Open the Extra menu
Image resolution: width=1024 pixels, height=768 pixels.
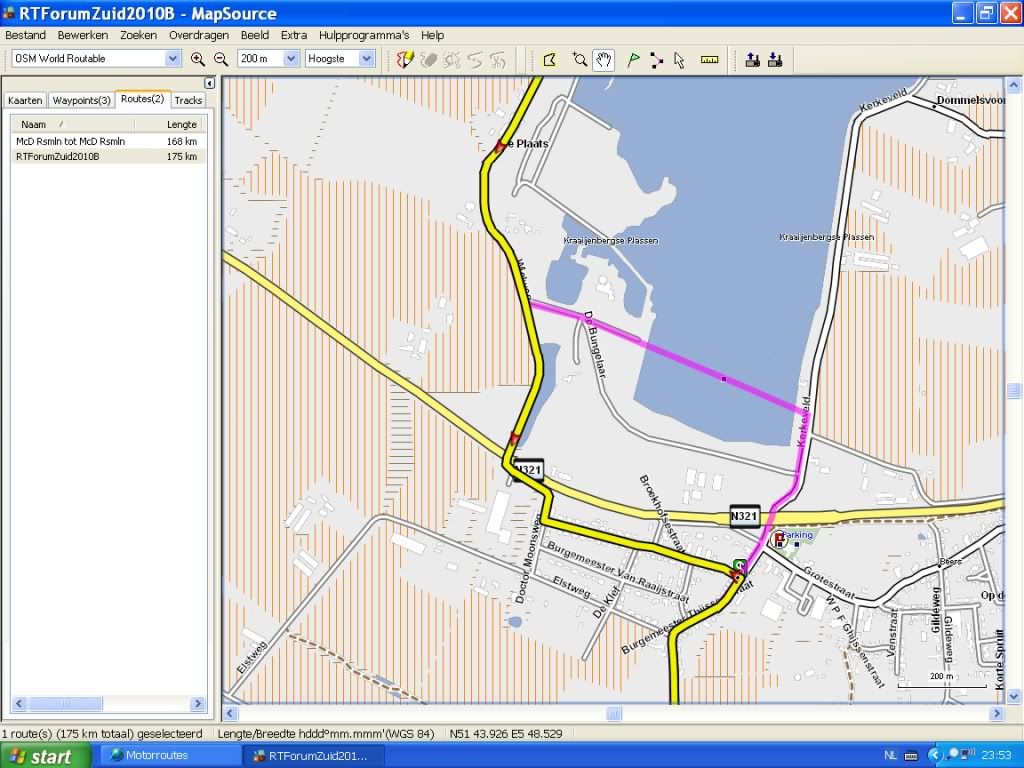[x=294, y=35]
